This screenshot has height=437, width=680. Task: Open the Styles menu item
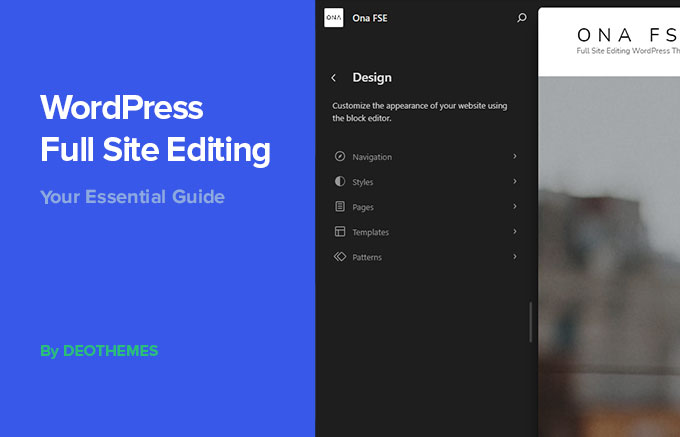tap(426, 182)
